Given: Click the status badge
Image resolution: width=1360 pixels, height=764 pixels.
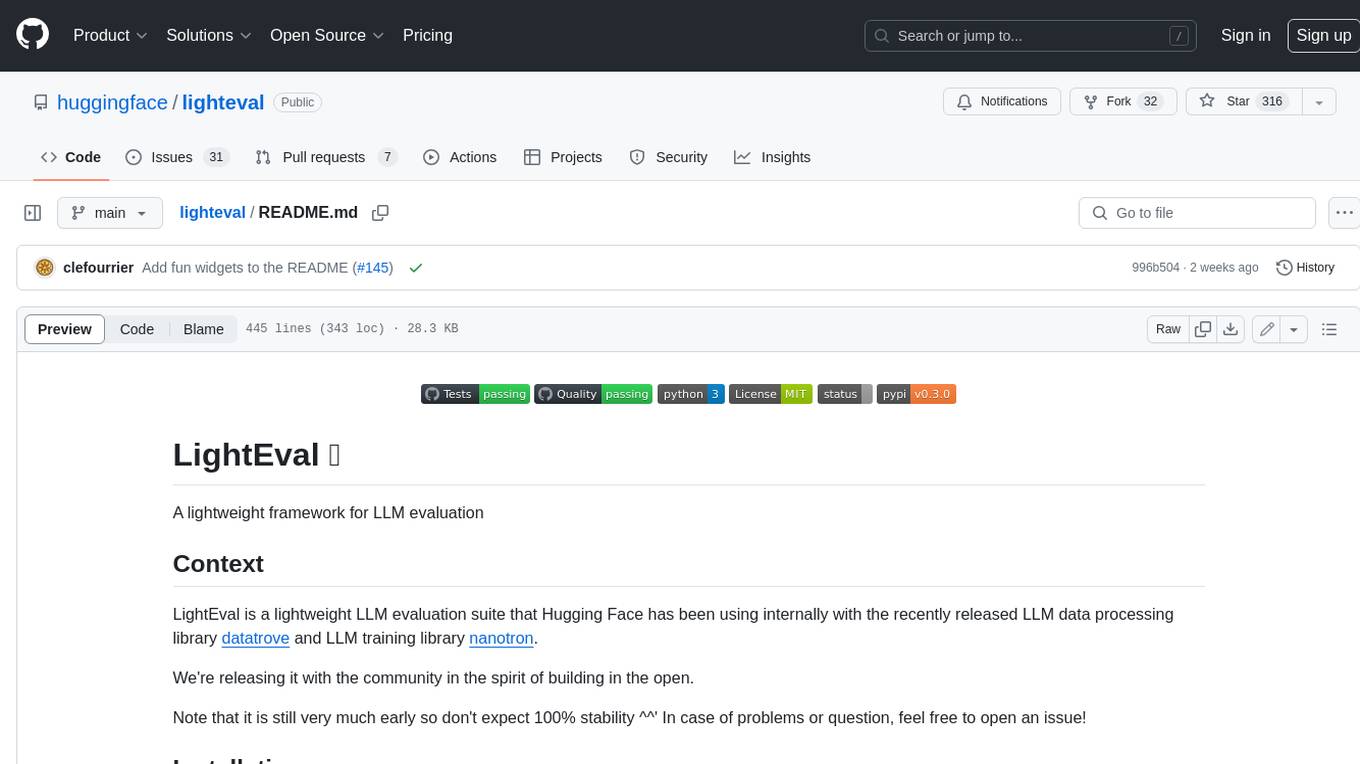Looking at the screenshot, I should pos(845,394).
